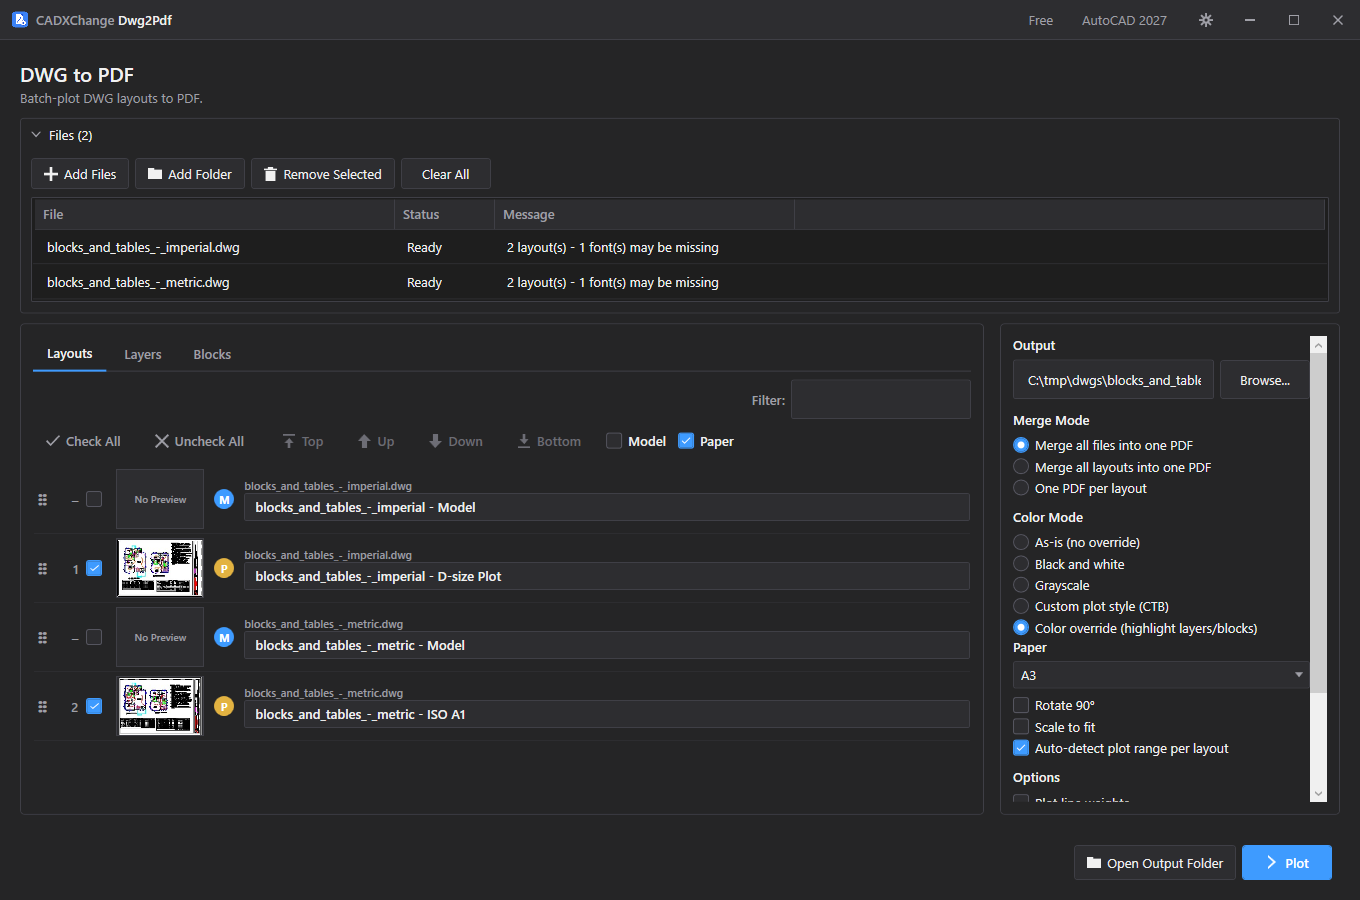The image size is (1360, 900).
Task: Click the imperial Model No Preview thumbnail
Action: click(x=160, y=499)
